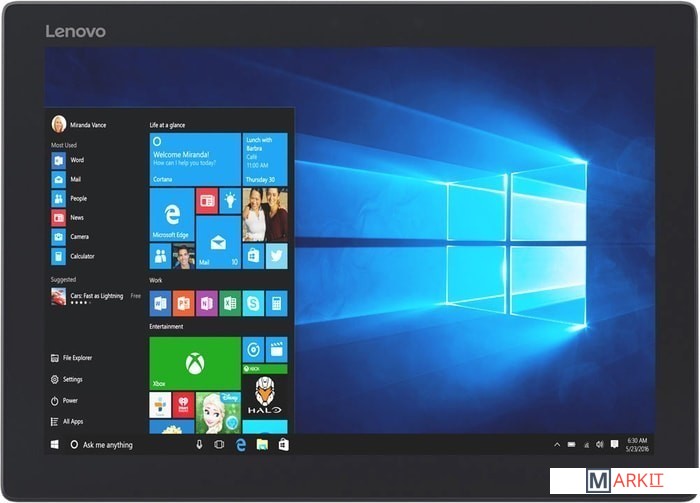Open the Twitter tile
Viewport: 700px width, 503px height.
tap(277, 257)
